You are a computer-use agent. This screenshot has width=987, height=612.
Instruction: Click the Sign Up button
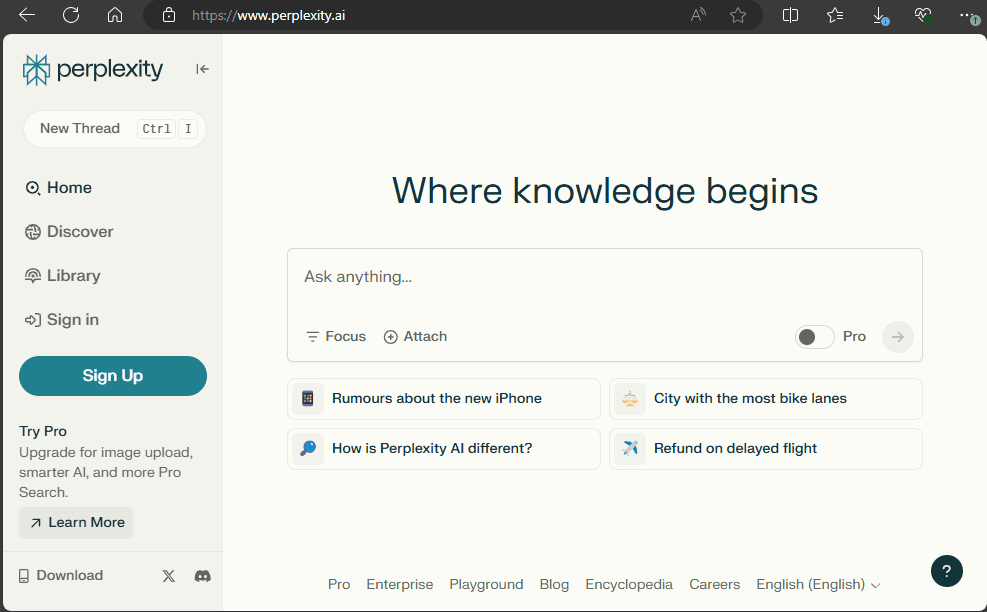click(113, 376)
